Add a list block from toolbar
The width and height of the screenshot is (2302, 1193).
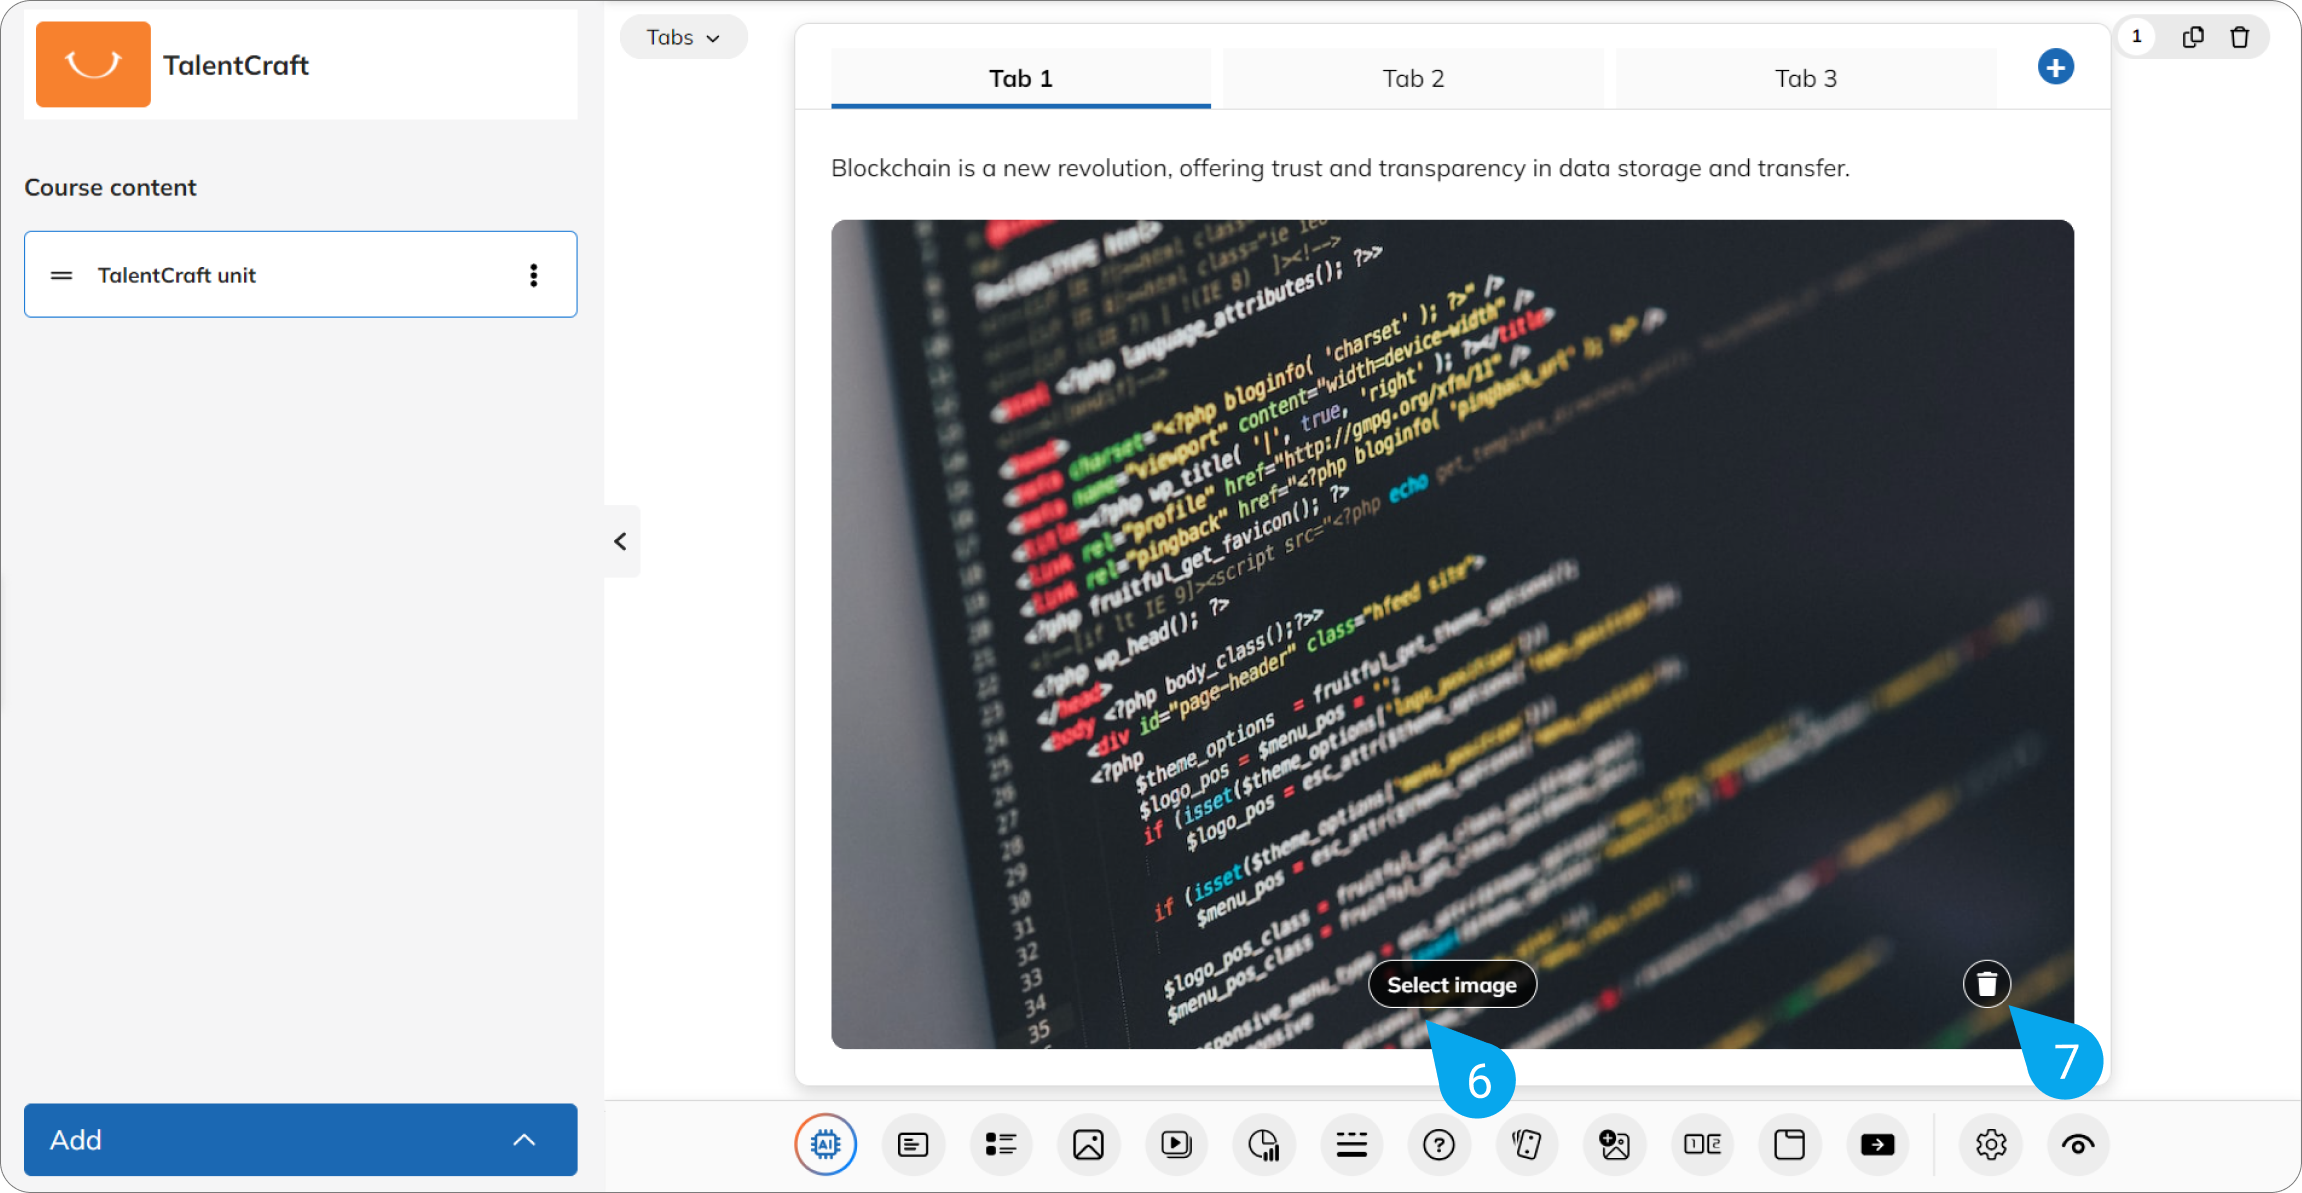(1000, 1144)
